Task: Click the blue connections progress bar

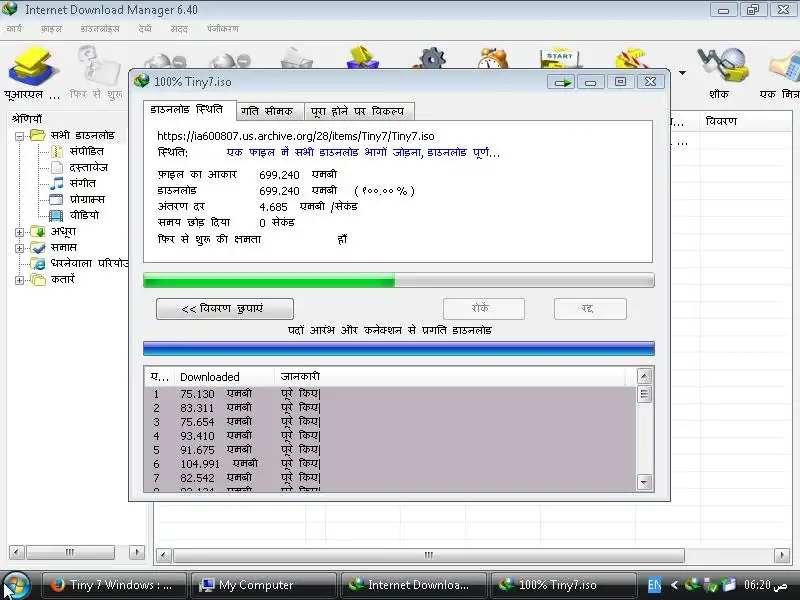Action: [398, 348]
